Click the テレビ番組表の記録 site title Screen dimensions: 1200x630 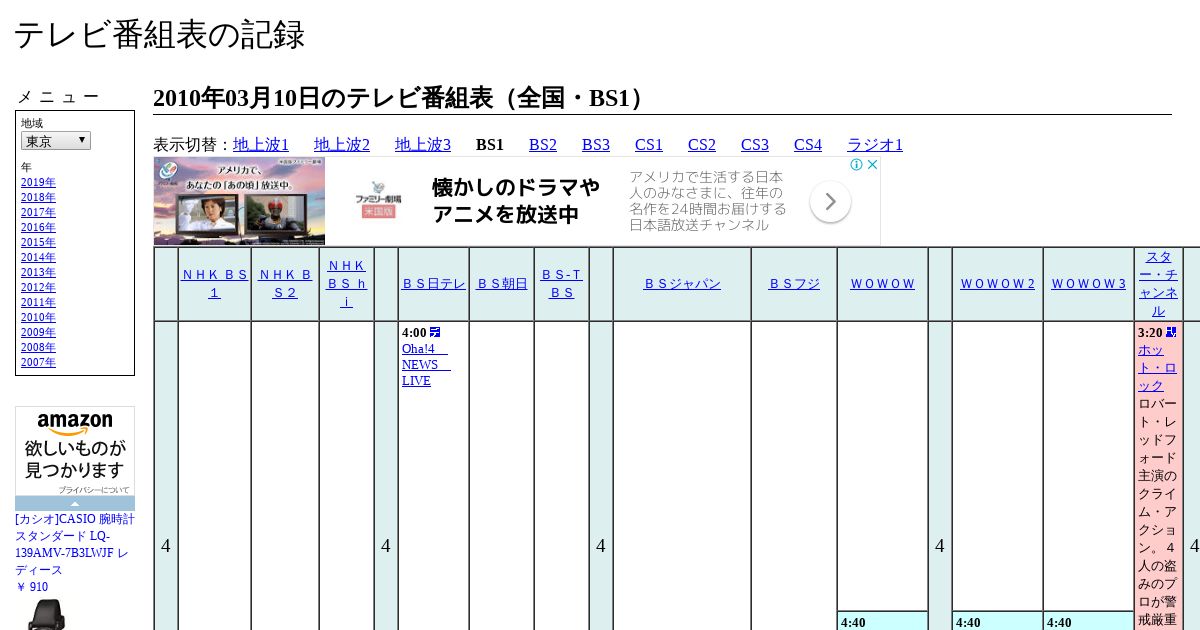[x=159, y=35]
